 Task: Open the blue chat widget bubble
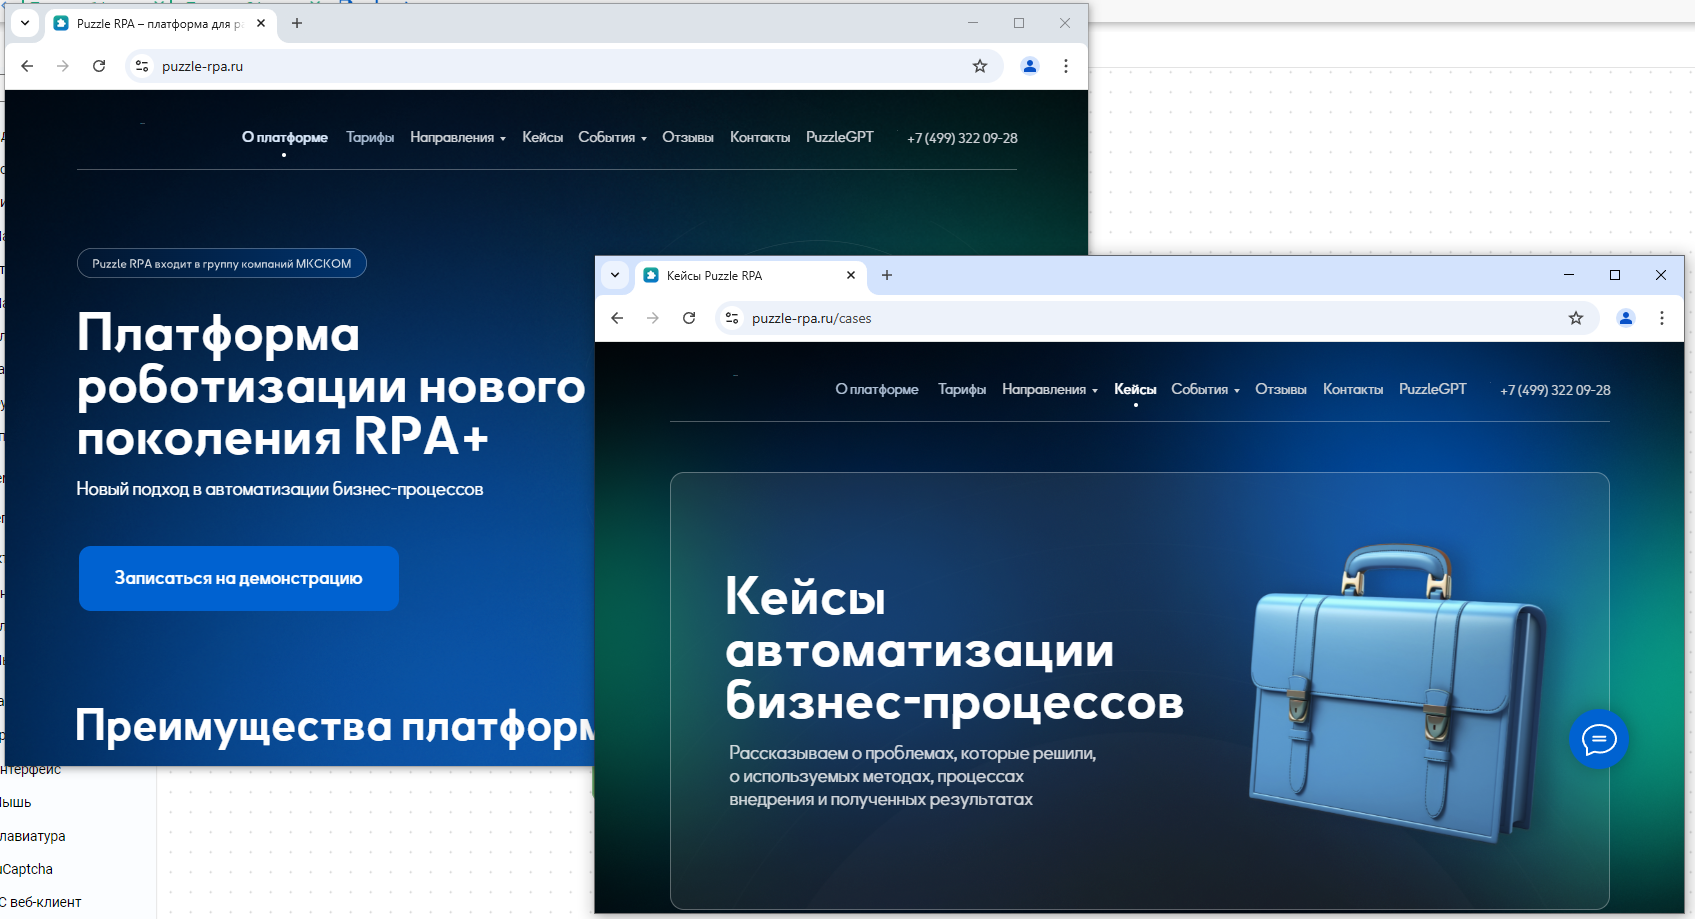tap(1599, 739)
